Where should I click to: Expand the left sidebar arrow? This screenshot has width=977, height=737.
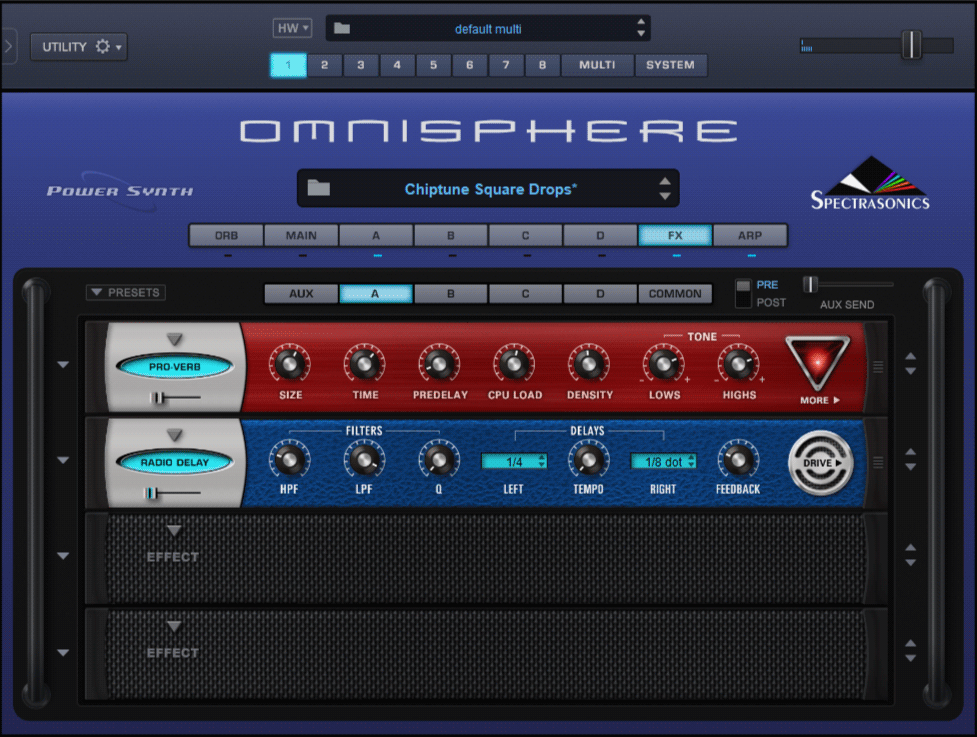click(x=9, y=46)
